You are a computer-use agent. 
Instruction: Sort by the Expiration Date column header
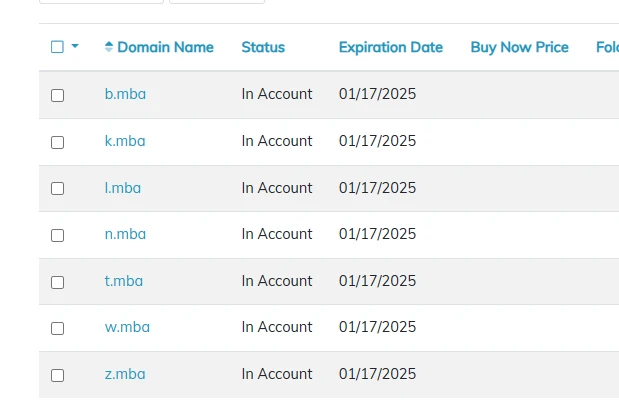tap(390, 47)
